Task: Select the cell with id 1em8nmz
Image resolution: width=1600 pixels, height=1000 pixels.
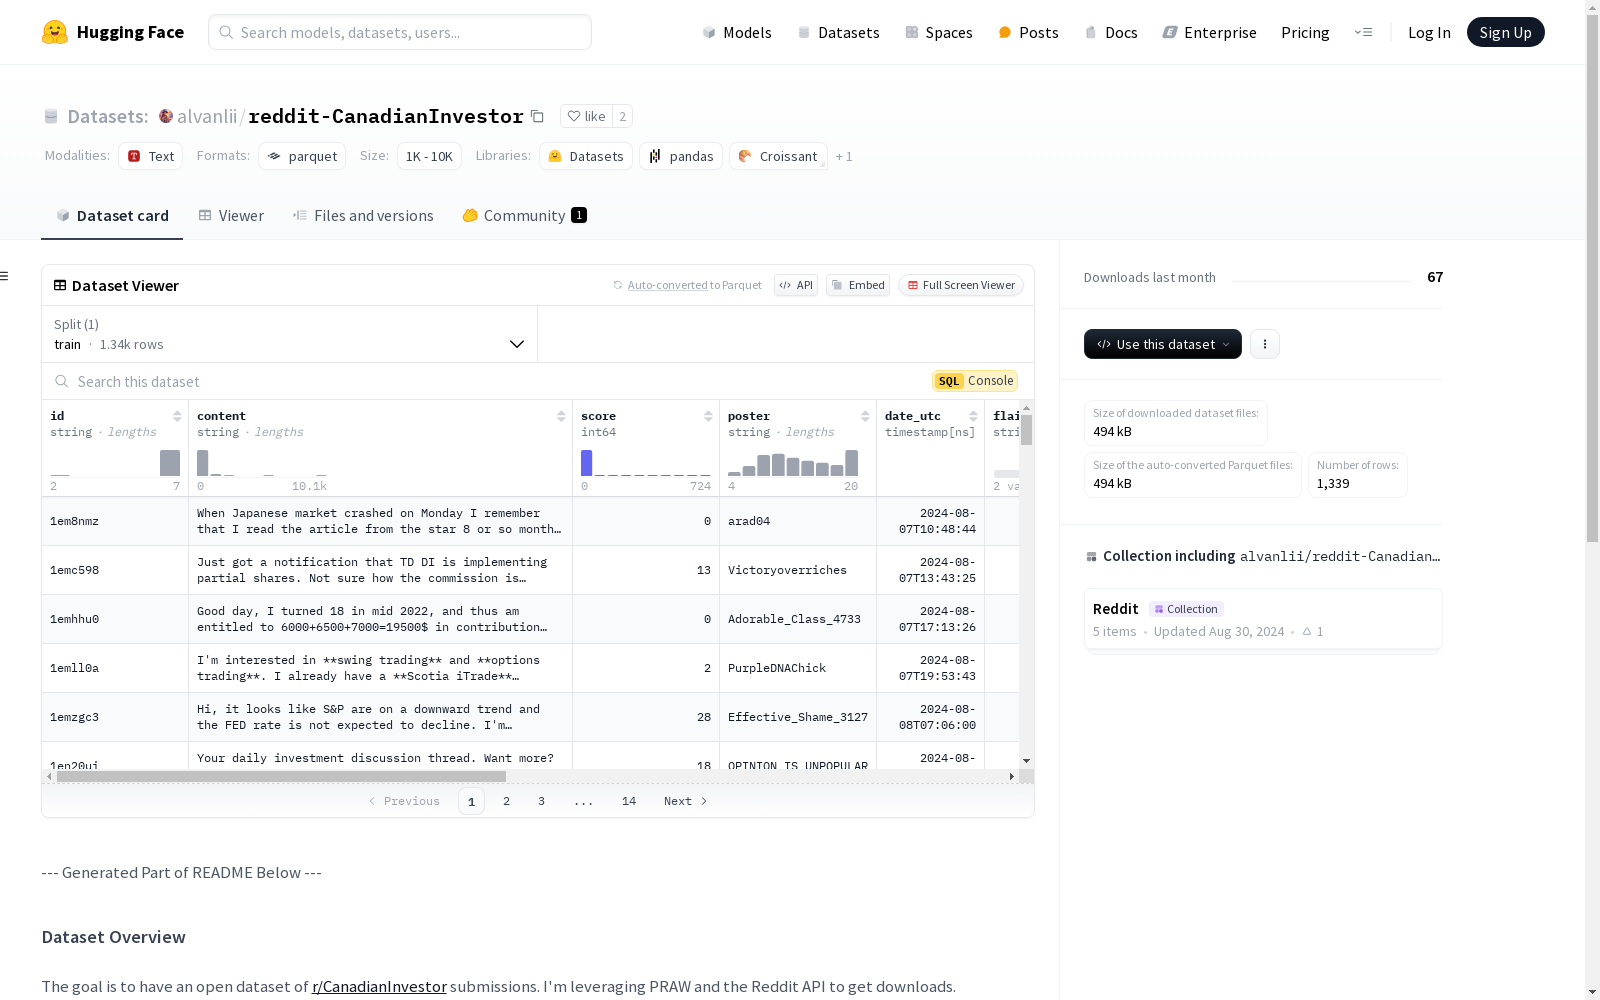Action: coord(115,521)
